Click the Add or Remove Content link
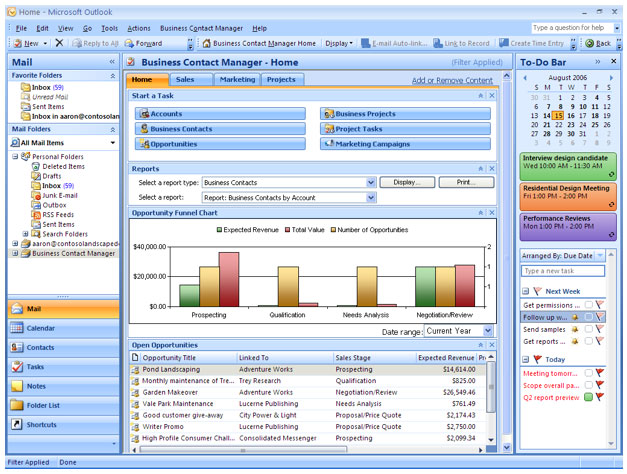Image resolution: width=627 pixels, height=474 pixels. pyautogui.click(x=452, y=80)
